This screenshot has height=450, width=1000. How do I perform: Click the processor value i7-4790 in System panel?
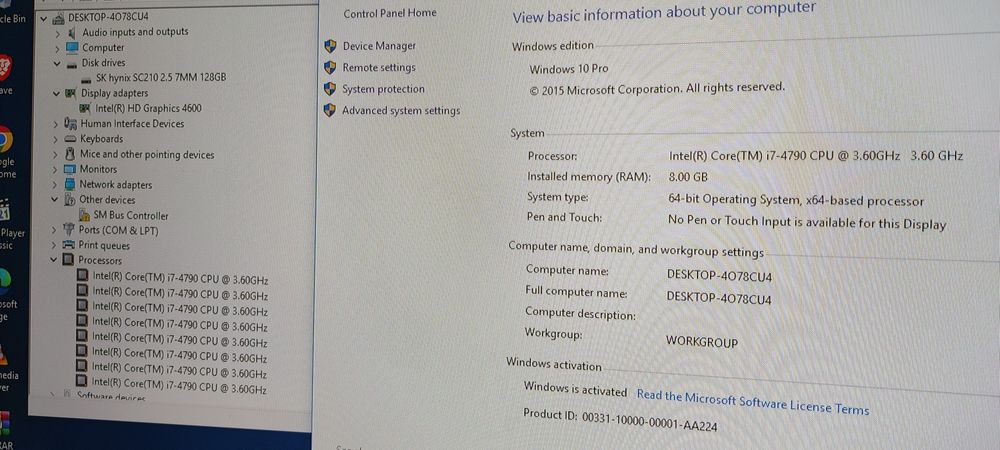coord(816,156)
